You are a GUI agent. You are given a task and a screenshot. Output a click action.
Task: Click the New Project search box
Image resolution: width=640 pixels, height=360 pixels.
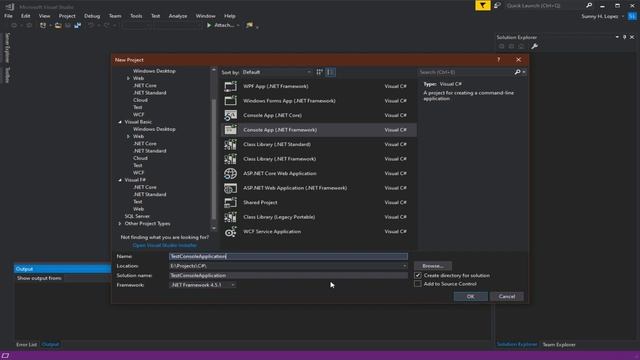pos(465,72)
